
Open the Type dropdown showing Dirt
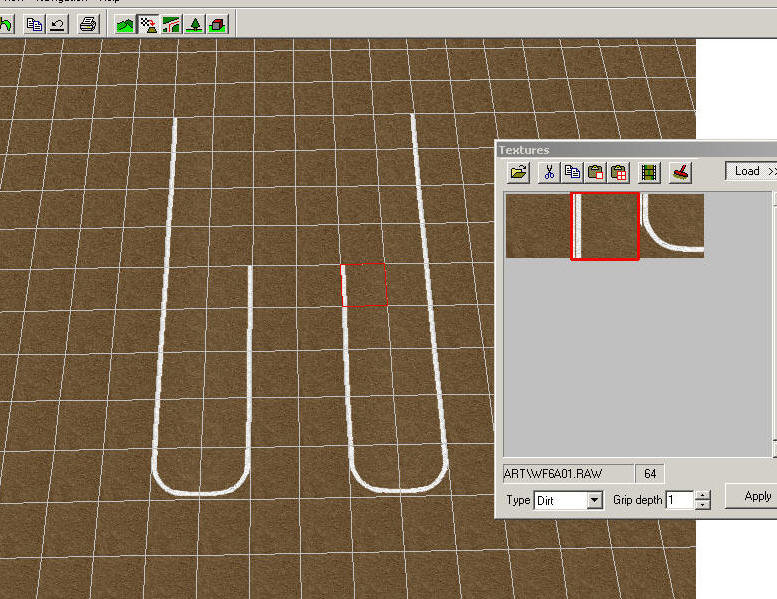595,500
